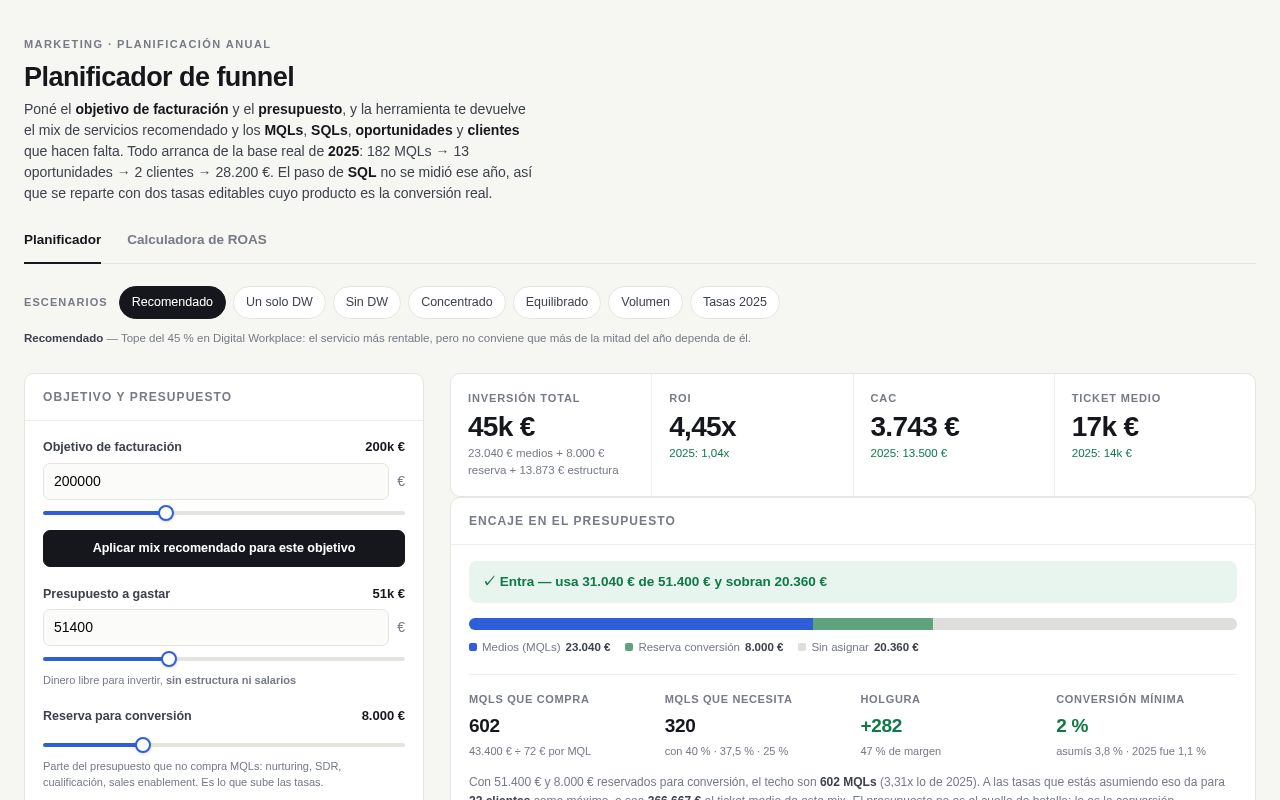Click the MQLs que necesita value 320
The height and width of the screenshot is (800, 1280).
(x=680, y=726)
